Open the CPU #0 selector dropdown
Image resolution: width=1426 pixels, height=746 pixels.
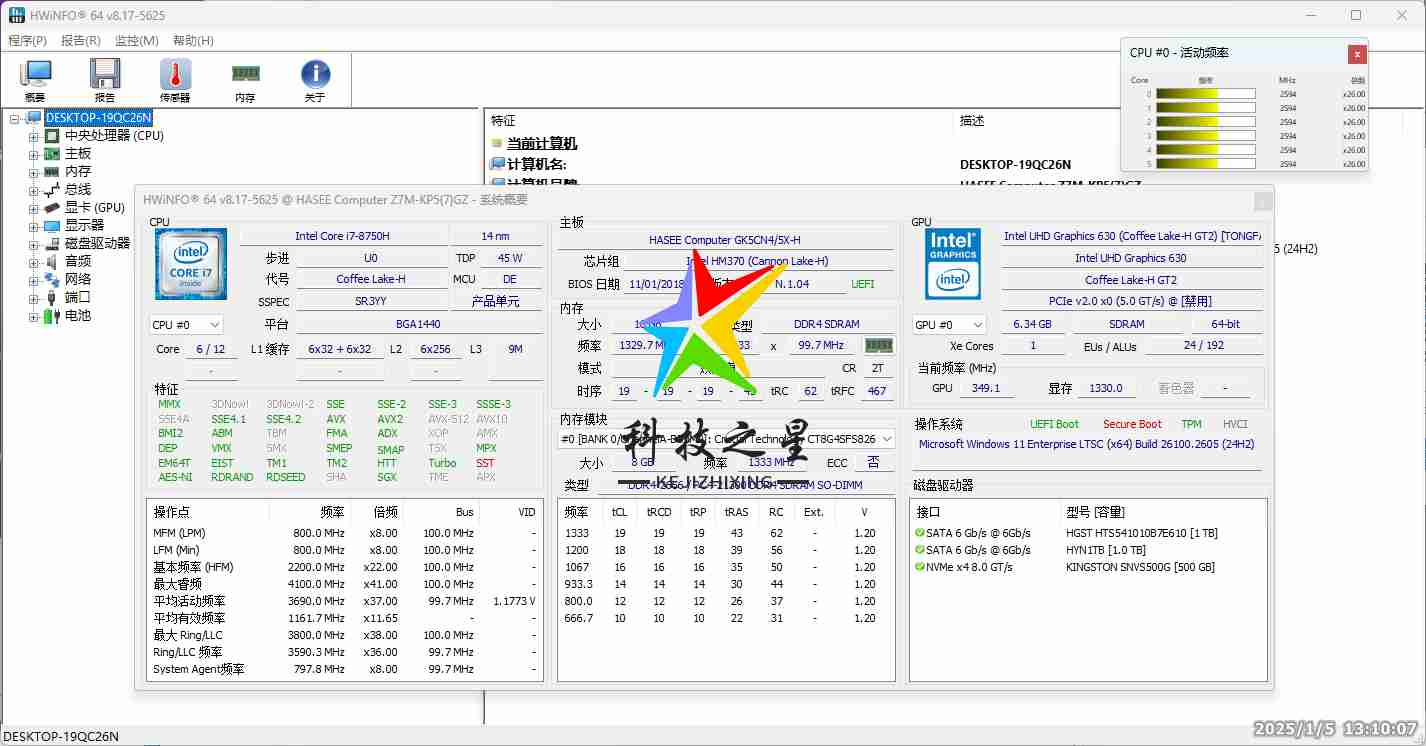(x=186, y=325)
